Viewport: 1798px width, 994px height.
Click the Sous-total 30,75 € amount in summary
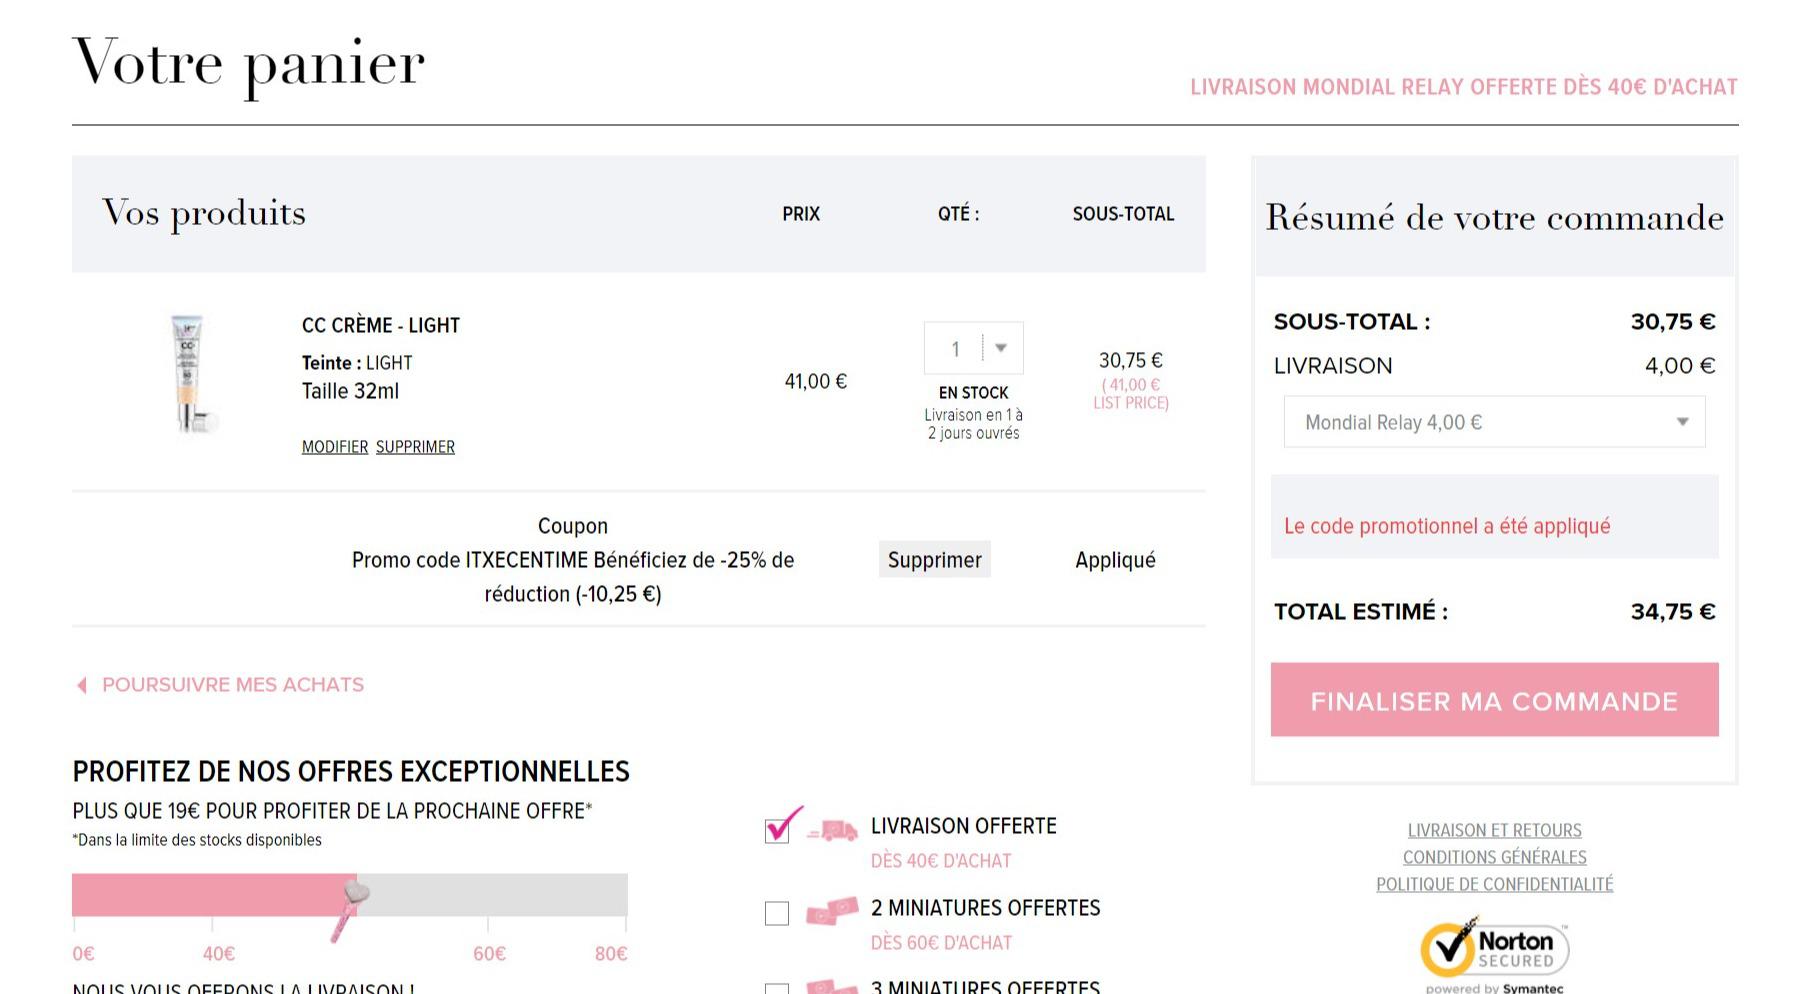[1673, 322]
